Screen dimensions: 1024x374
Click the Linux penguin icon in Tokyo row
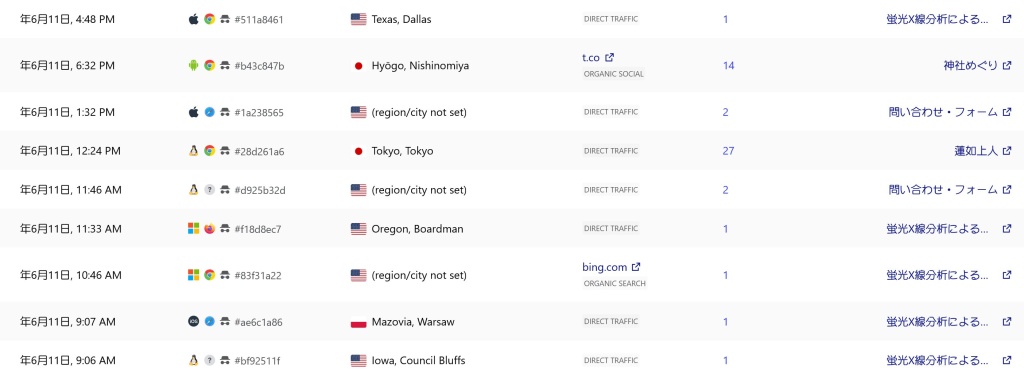click(193, 151)
